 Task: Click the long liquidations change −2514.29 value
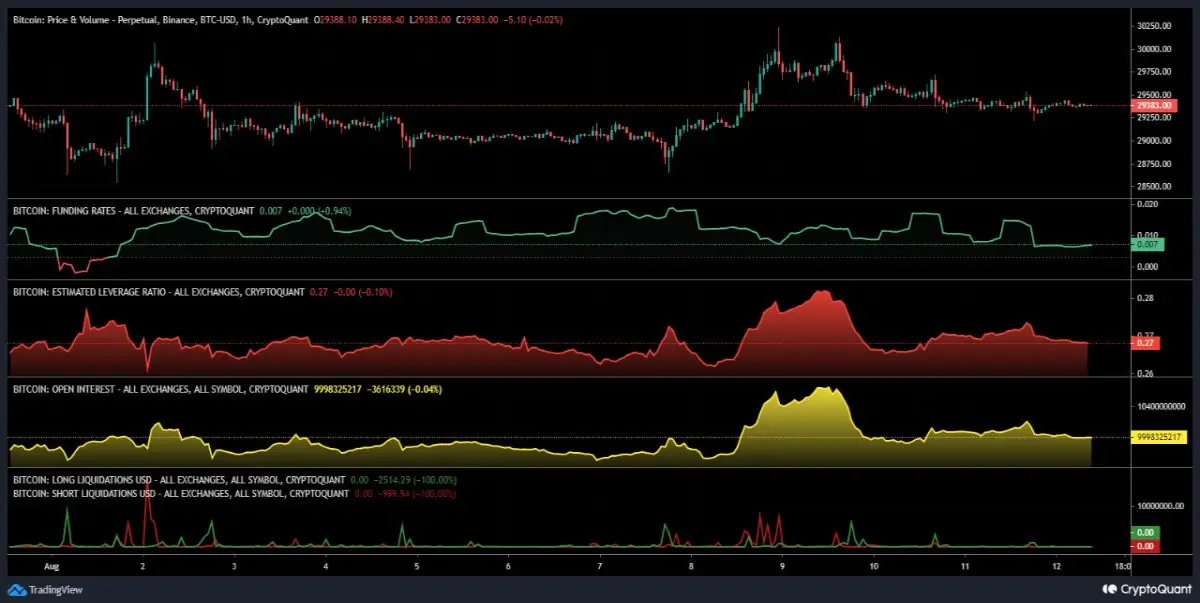[394, 480]
